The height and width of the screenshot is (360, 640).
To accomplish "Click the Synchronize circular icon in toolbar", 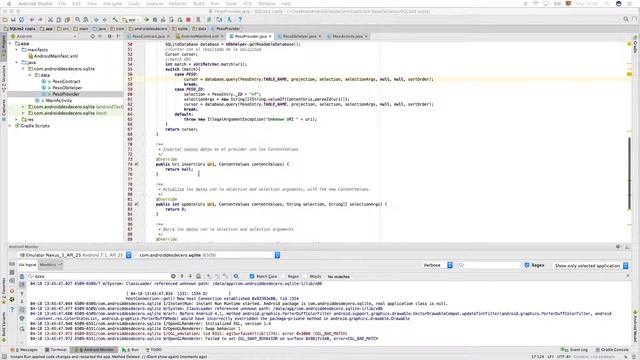I will (21, 20).
